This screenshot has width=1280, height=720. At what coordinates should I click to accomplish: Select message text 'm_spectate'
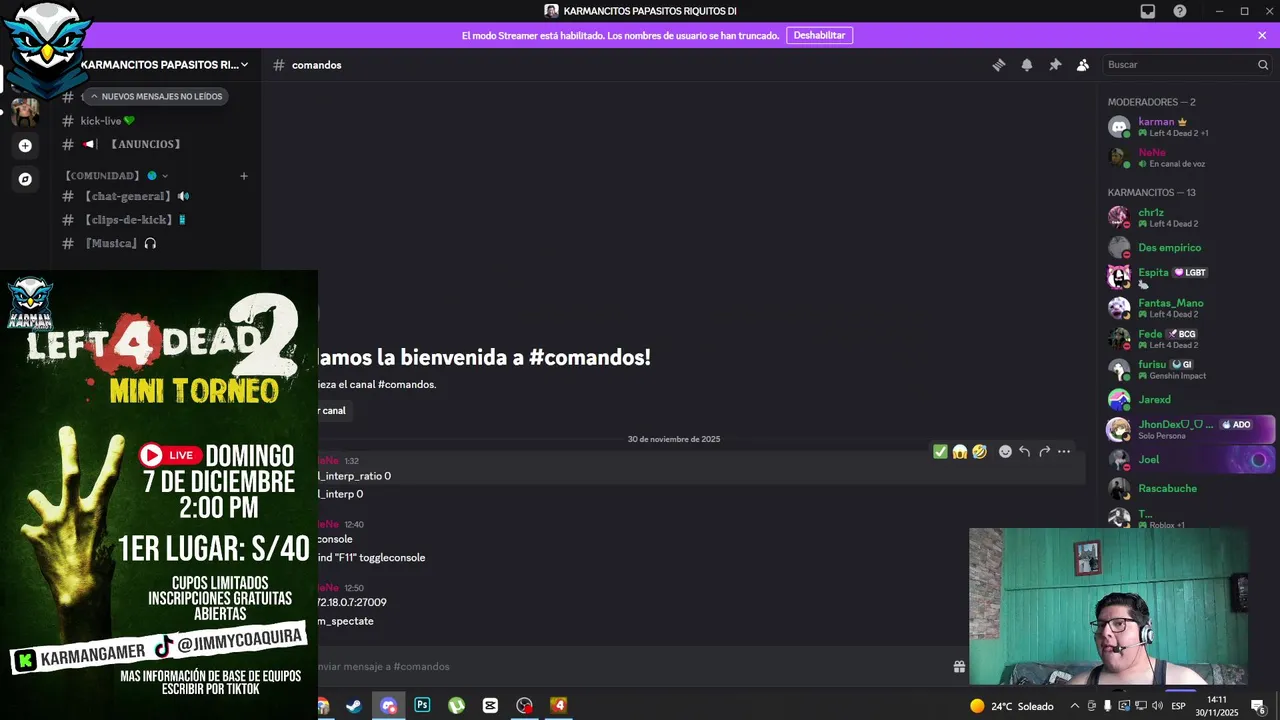[x=346, y=621]
